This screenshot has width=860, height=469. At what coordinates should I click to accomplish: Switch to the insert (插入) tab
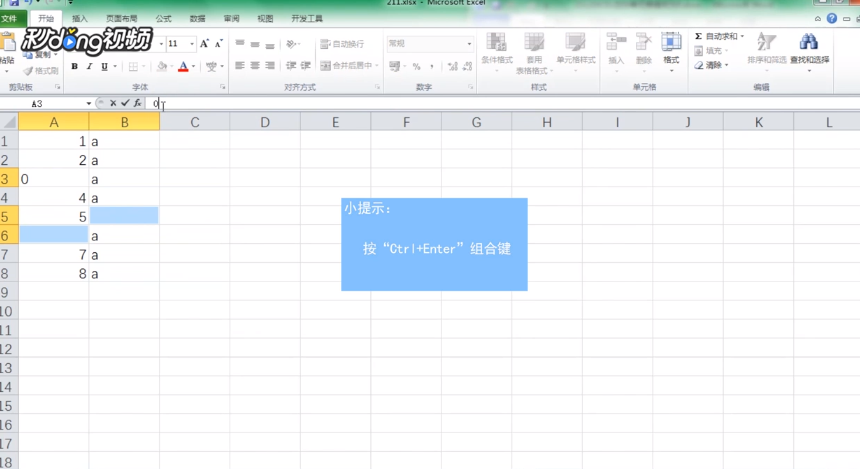point(80,19)
